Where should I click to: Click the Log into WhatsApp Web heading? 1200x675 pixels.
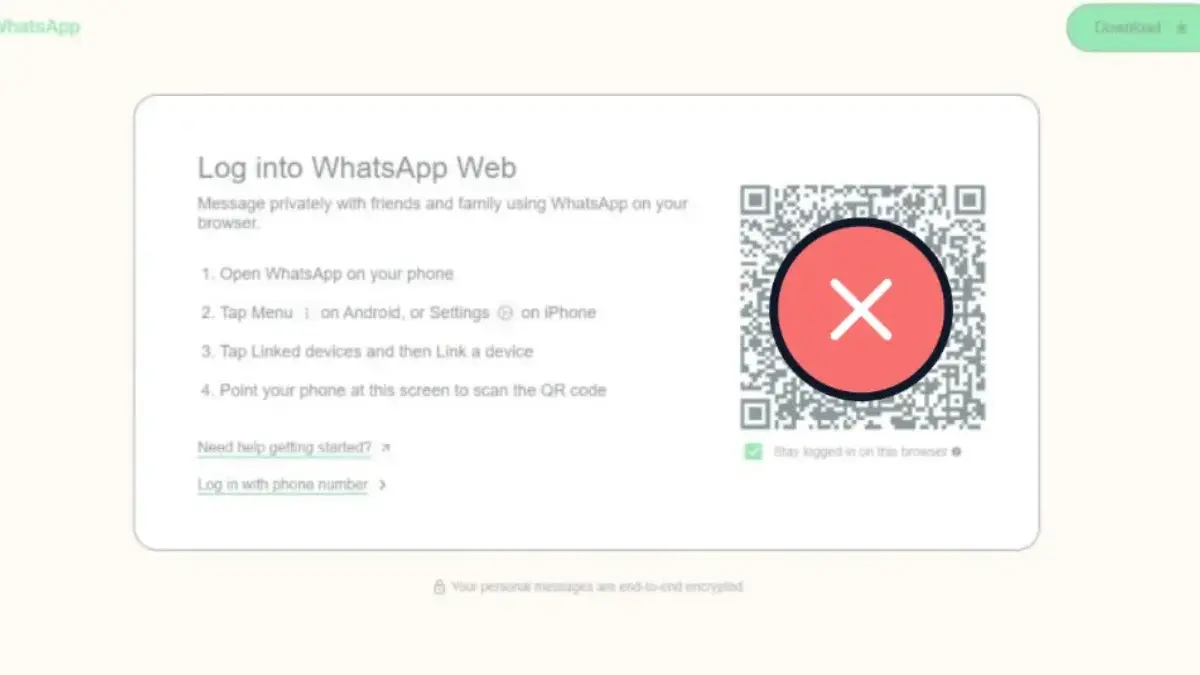pos(357,167)
